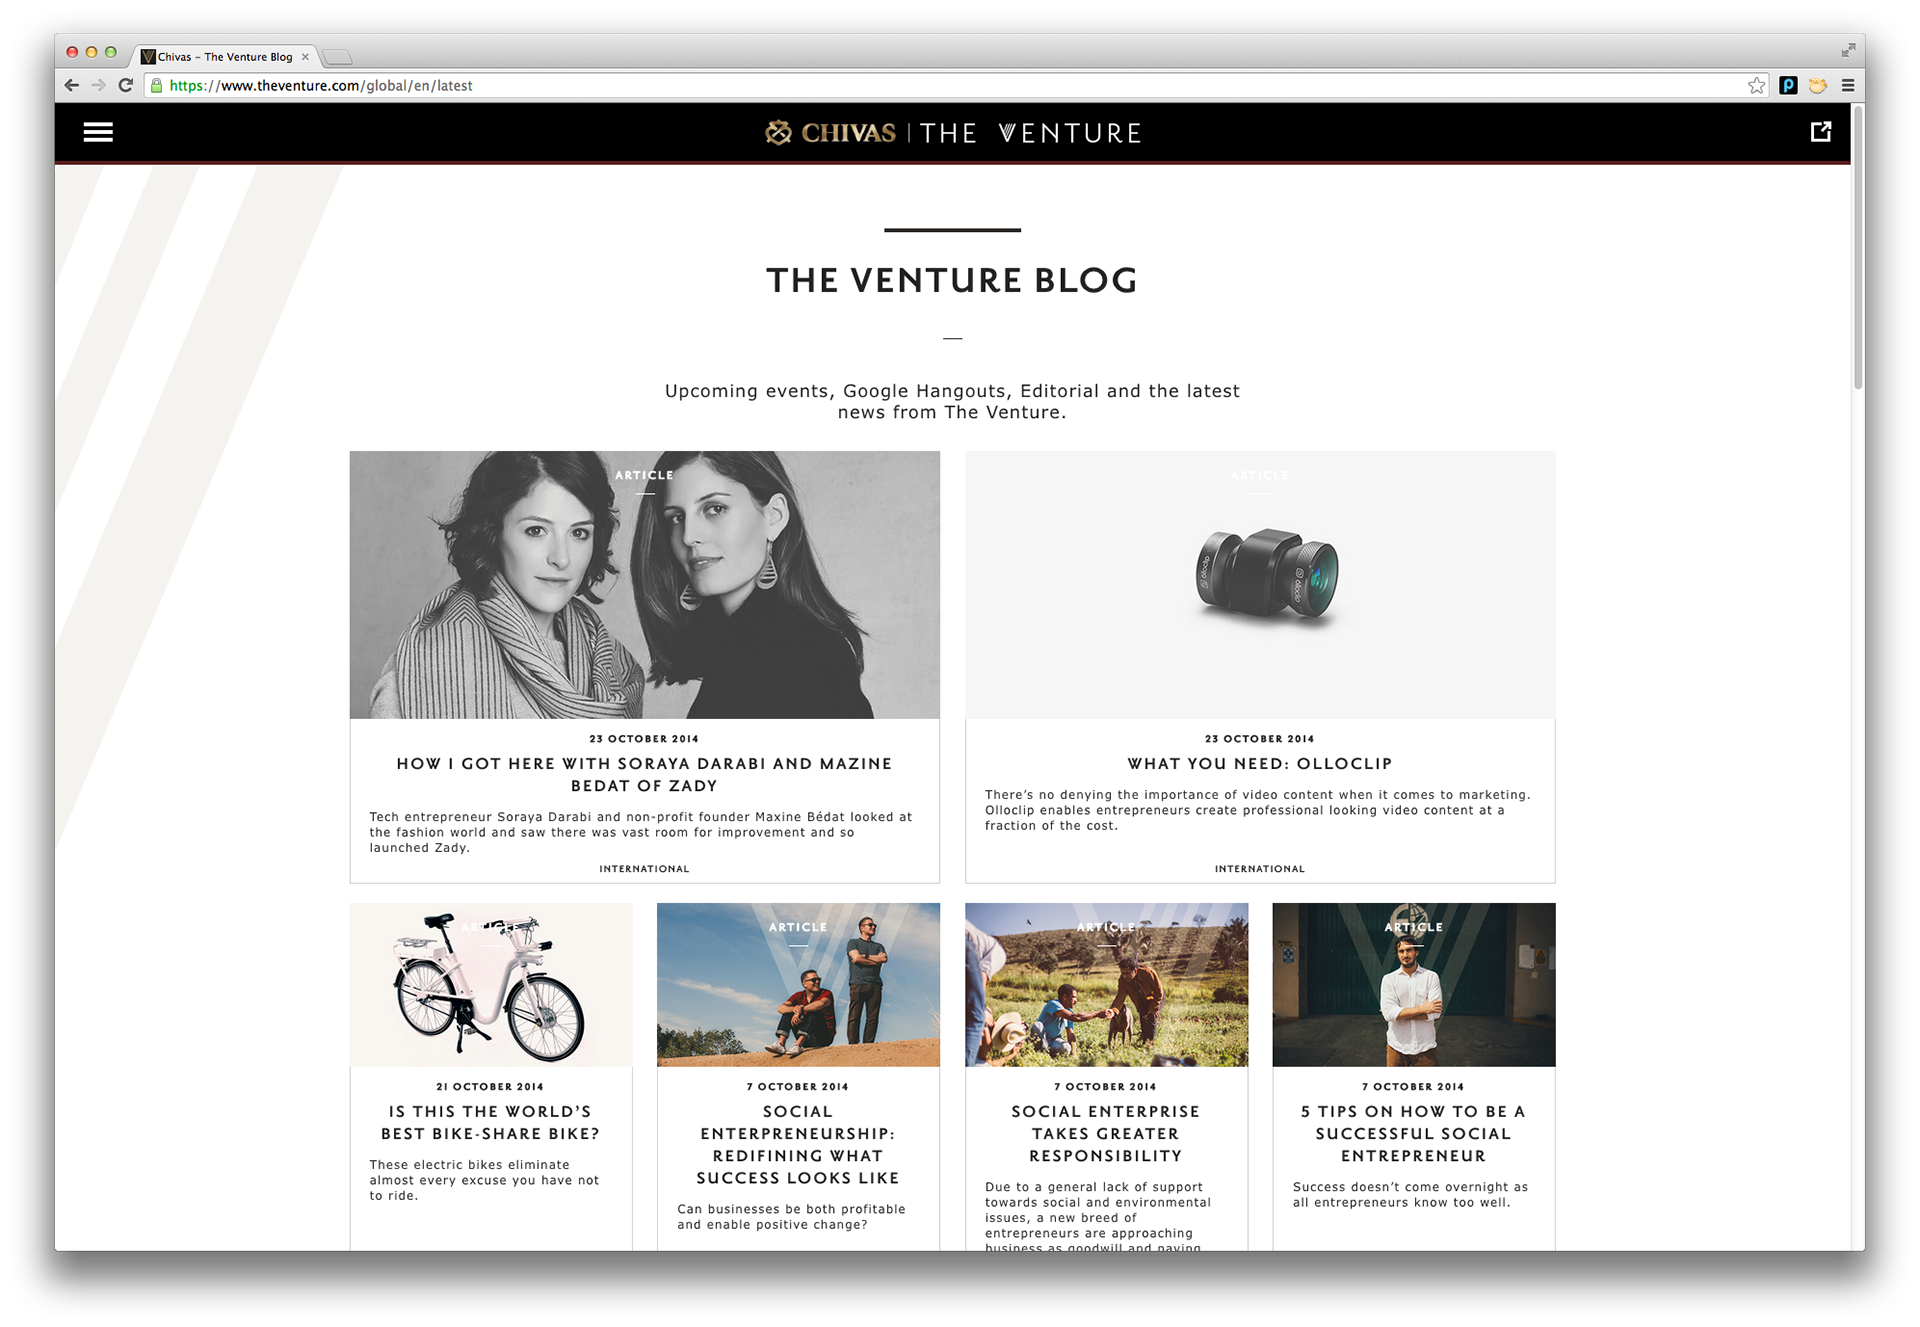The width and height of the screenshot is (1920, 1327).
Task: Click the Chivas The Venture logo
Action: pos(953,132)
